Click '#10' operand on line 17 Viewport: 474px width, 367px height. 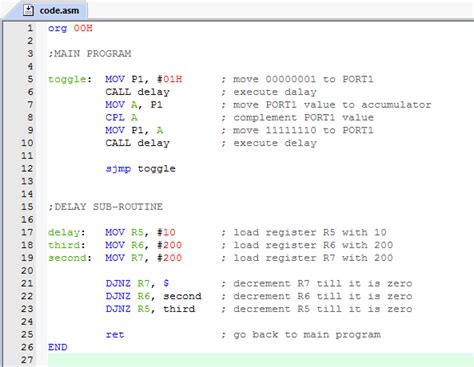[x=166, y=232]
